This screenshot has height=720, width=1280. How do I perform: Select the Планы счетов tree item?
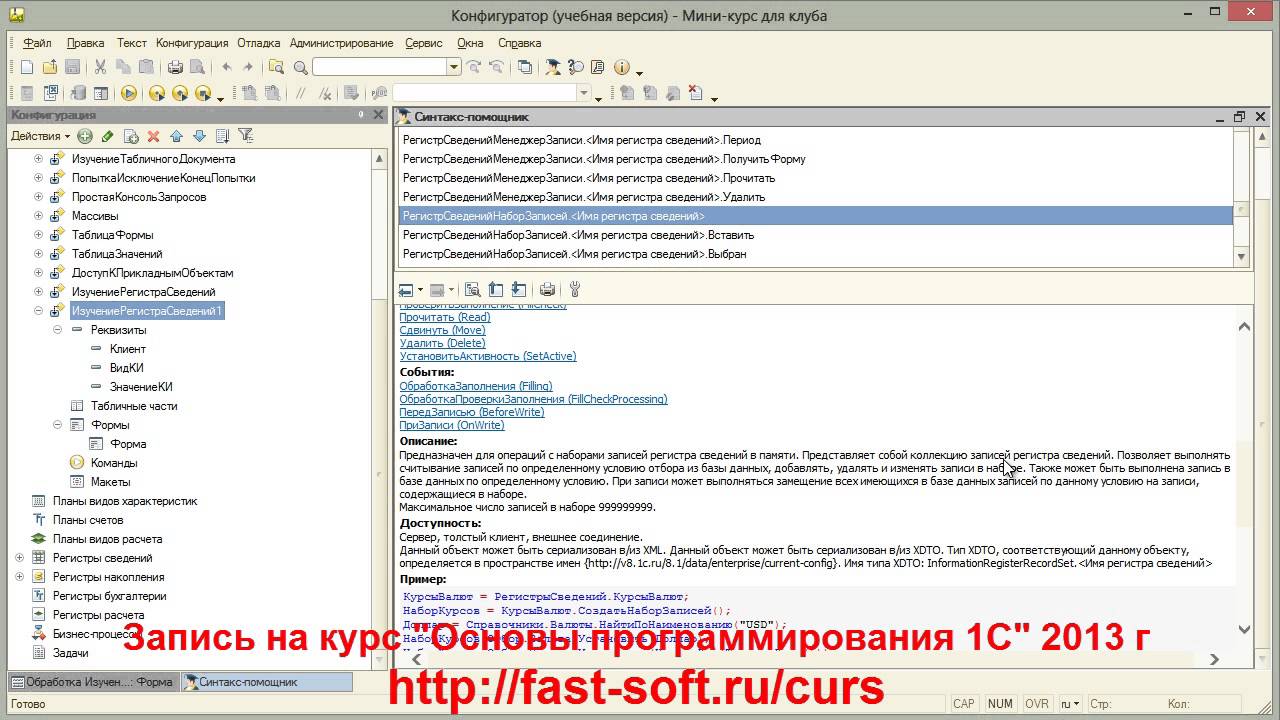coord(88,520)
